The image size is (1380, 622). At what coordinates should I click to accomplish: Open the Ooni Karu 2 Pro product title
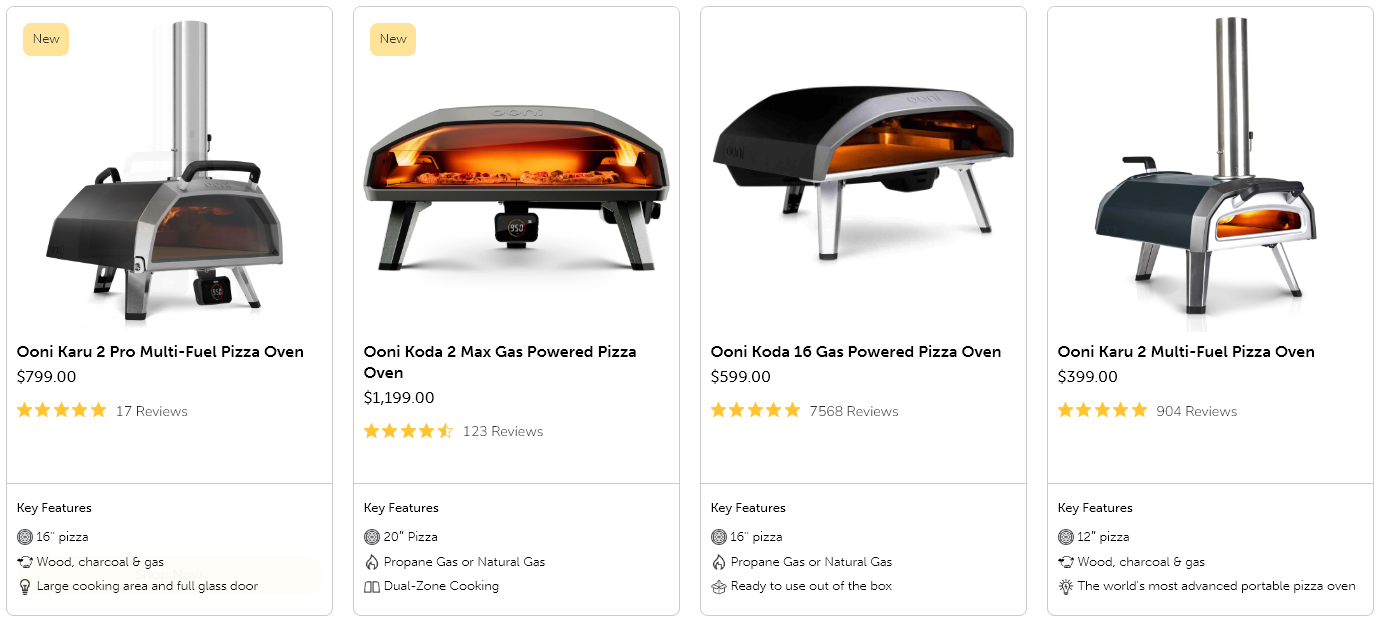click(x=160, y=352)
